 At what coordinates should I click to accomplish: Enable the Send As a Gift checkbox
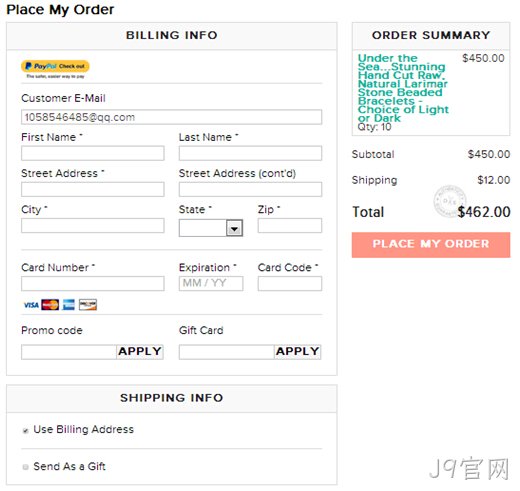tap(25, 467)
